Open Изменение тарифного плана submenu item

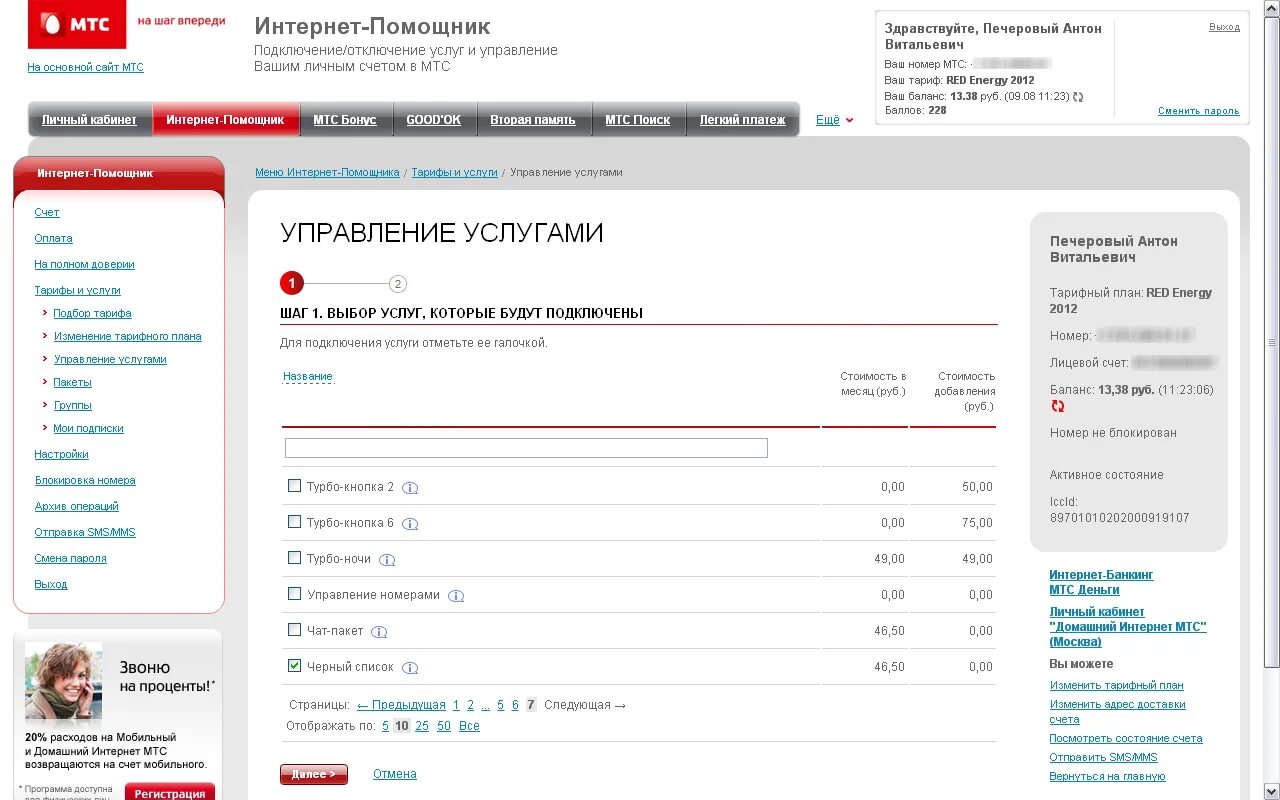click(x=128, y=336)
